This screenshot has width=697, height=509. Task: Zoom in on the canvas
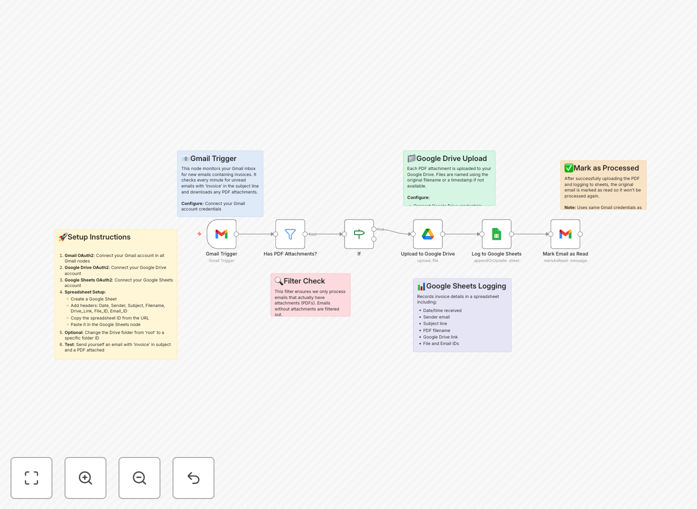(x=85, y=478)
